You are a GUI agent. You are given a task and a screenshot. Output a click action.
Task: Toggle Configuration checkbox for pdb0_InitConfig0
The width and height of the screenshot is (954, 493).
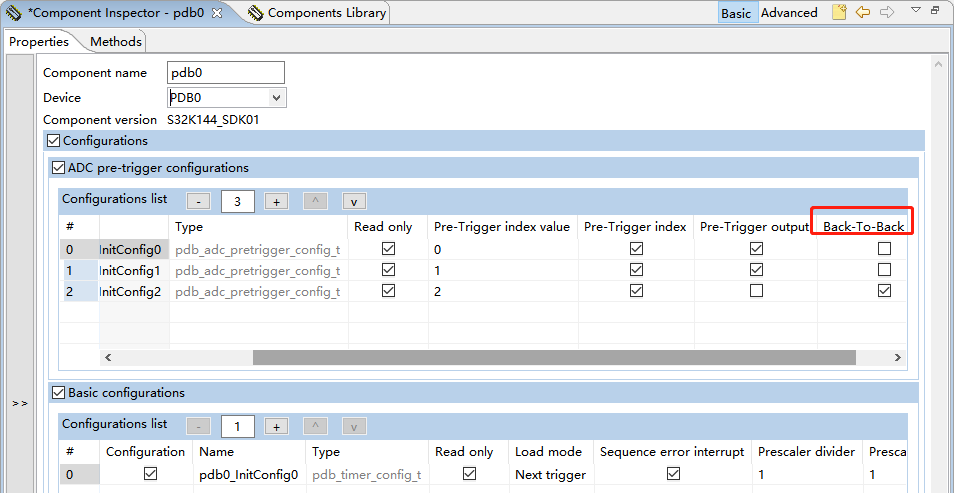click(x=150, y=473)
